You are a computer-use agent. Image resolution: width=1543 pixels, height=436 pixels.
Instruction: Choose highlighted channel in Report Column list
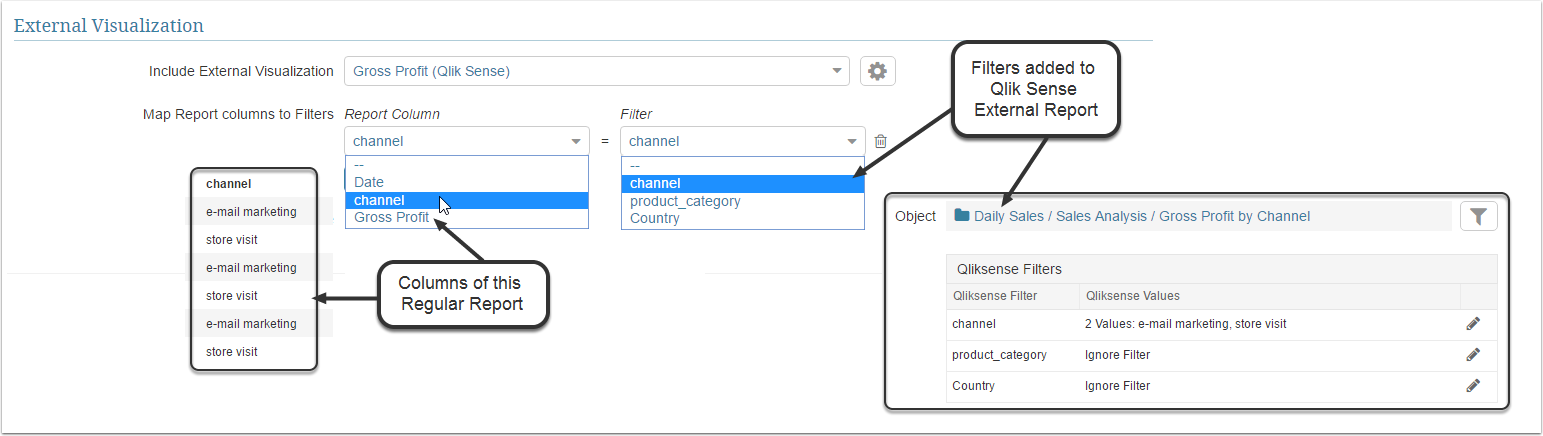(379, 200)
